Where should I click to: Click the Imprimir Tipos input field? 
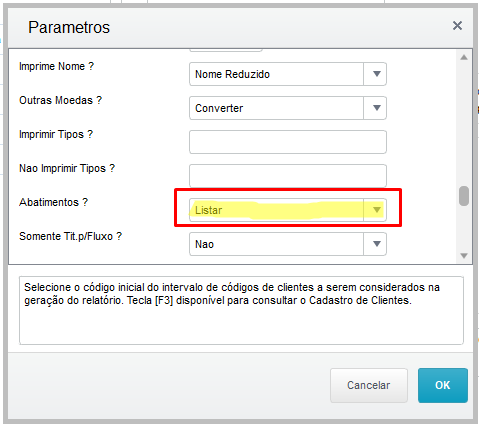(x=288, y=142)
